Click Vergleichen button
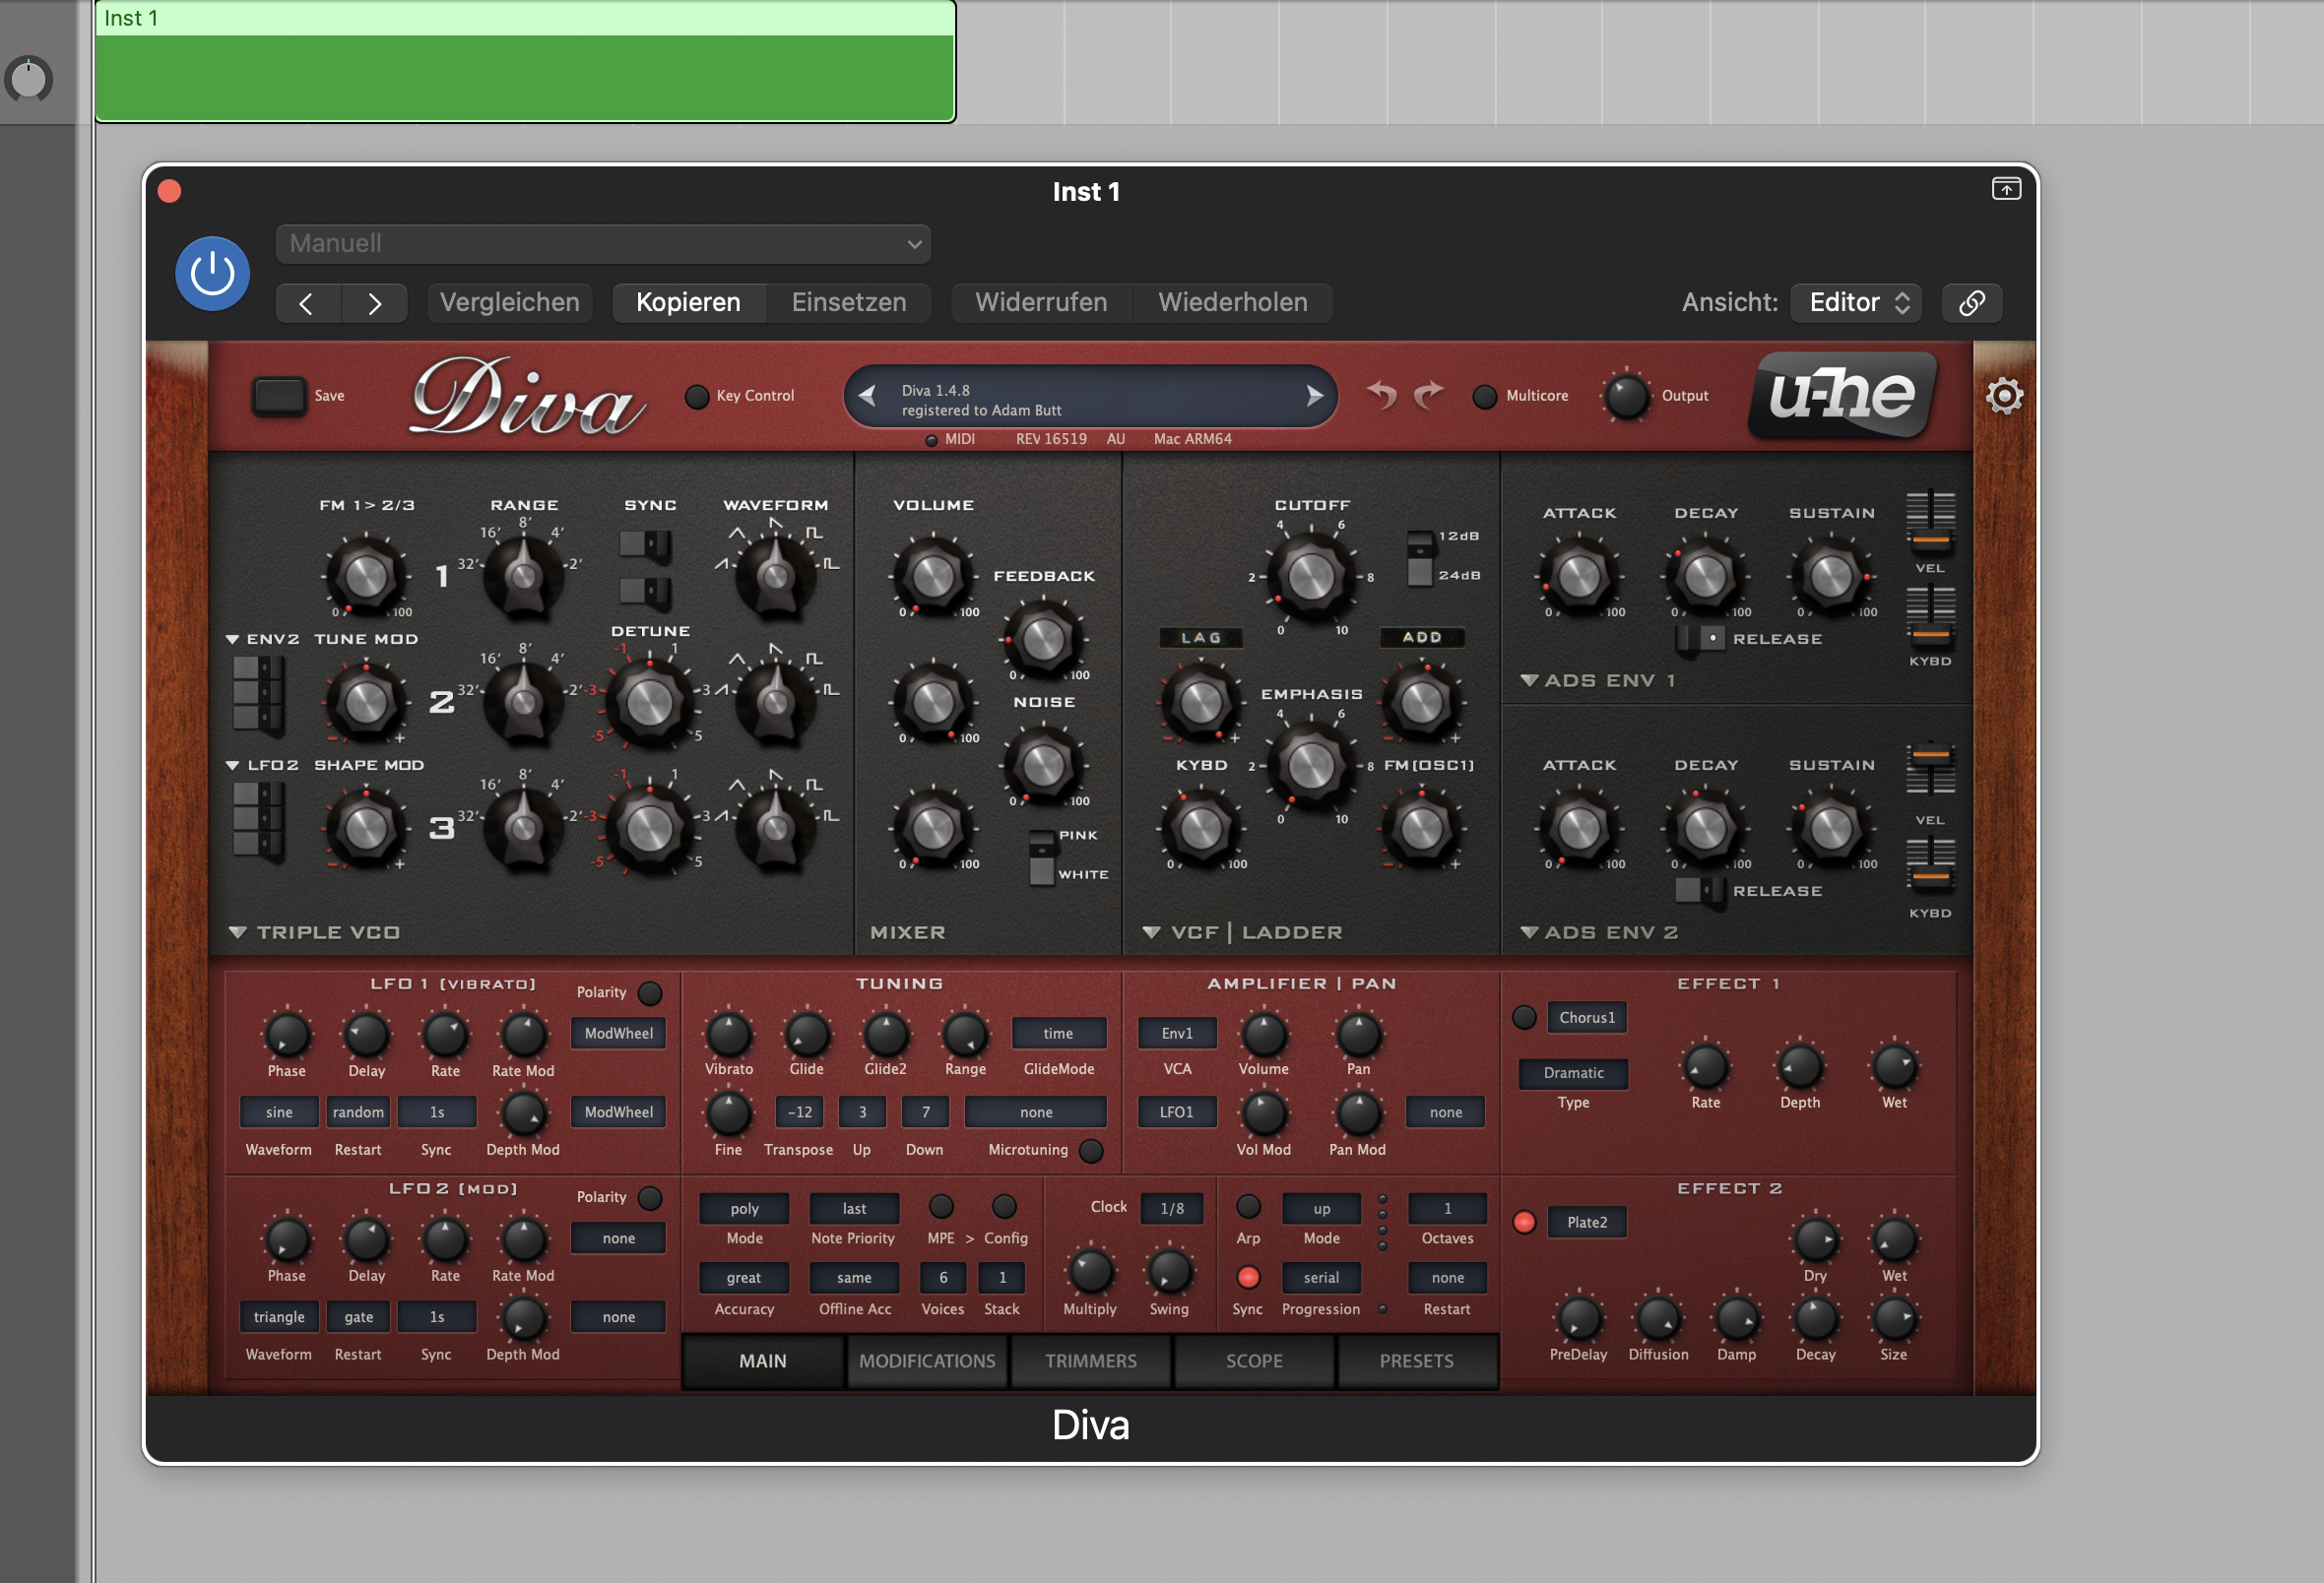2324x1583 pixels. 510,303
